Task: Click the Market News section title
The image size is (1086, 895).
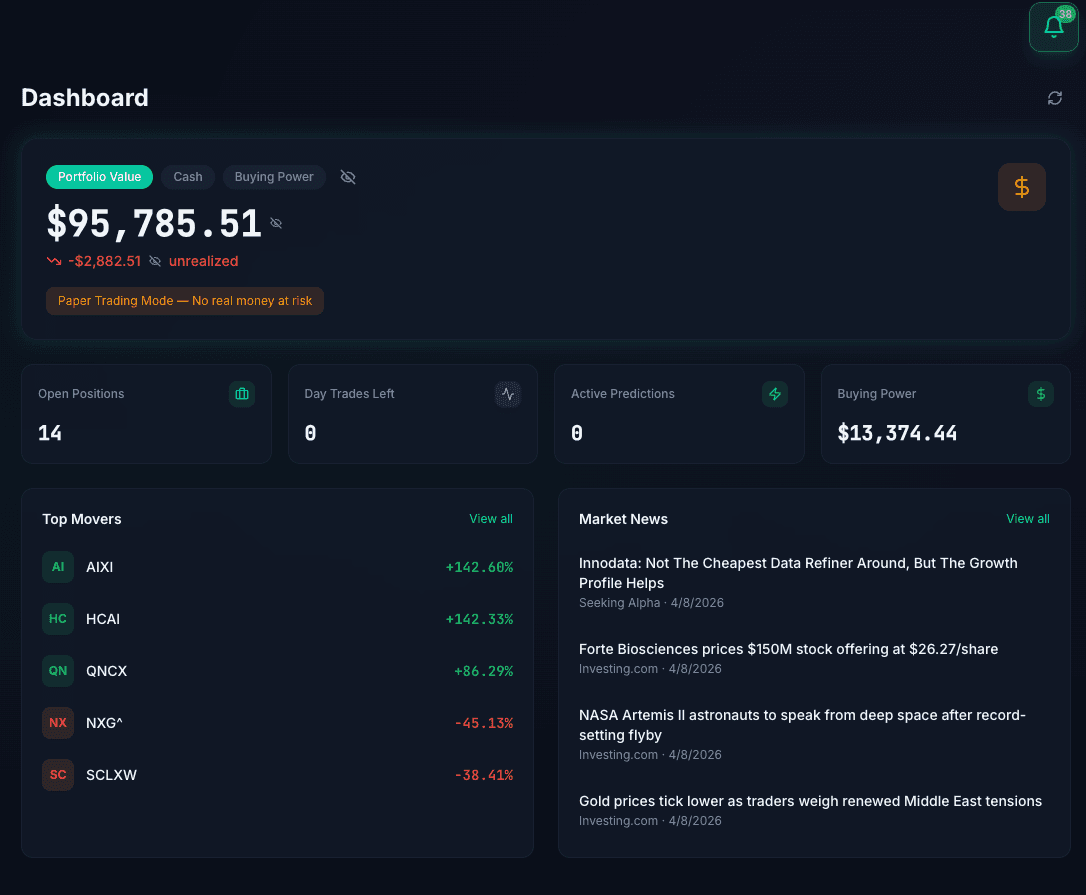Action: 623,520
